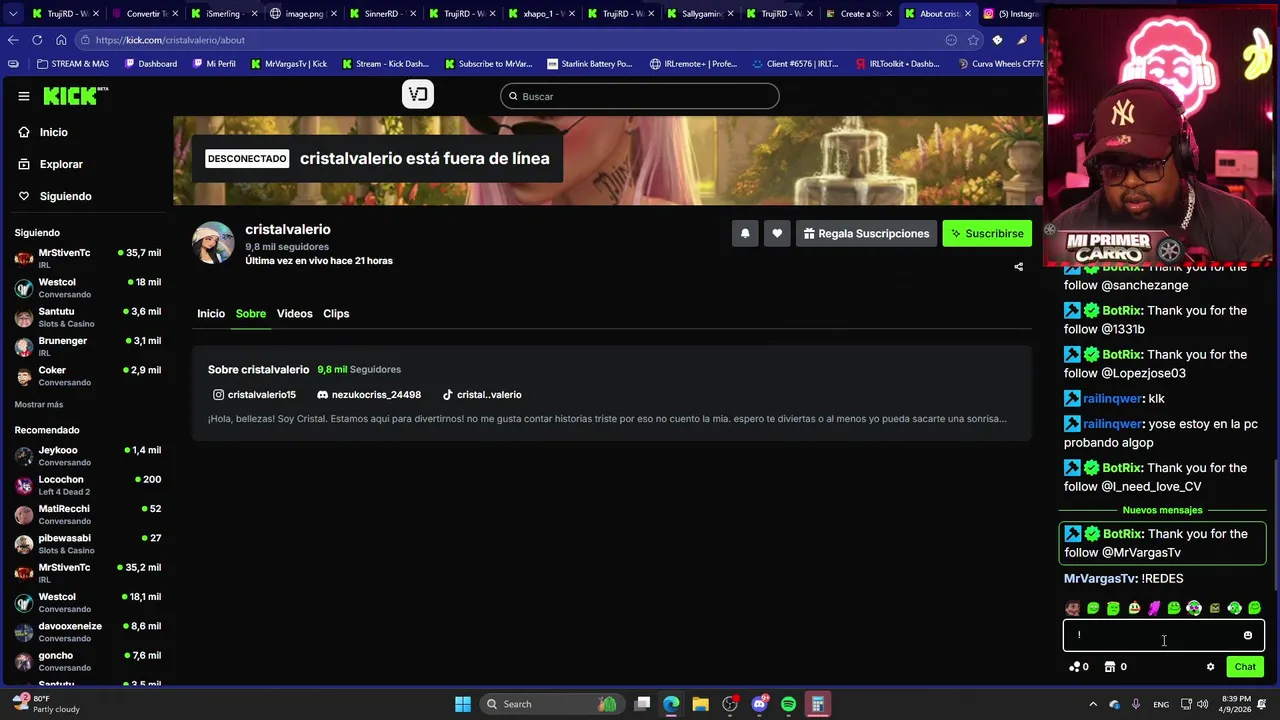The height and width of the screenshot is (720, 1280).
Task: Expand the followed list with Mostrar más
Action: coord(39,405)
